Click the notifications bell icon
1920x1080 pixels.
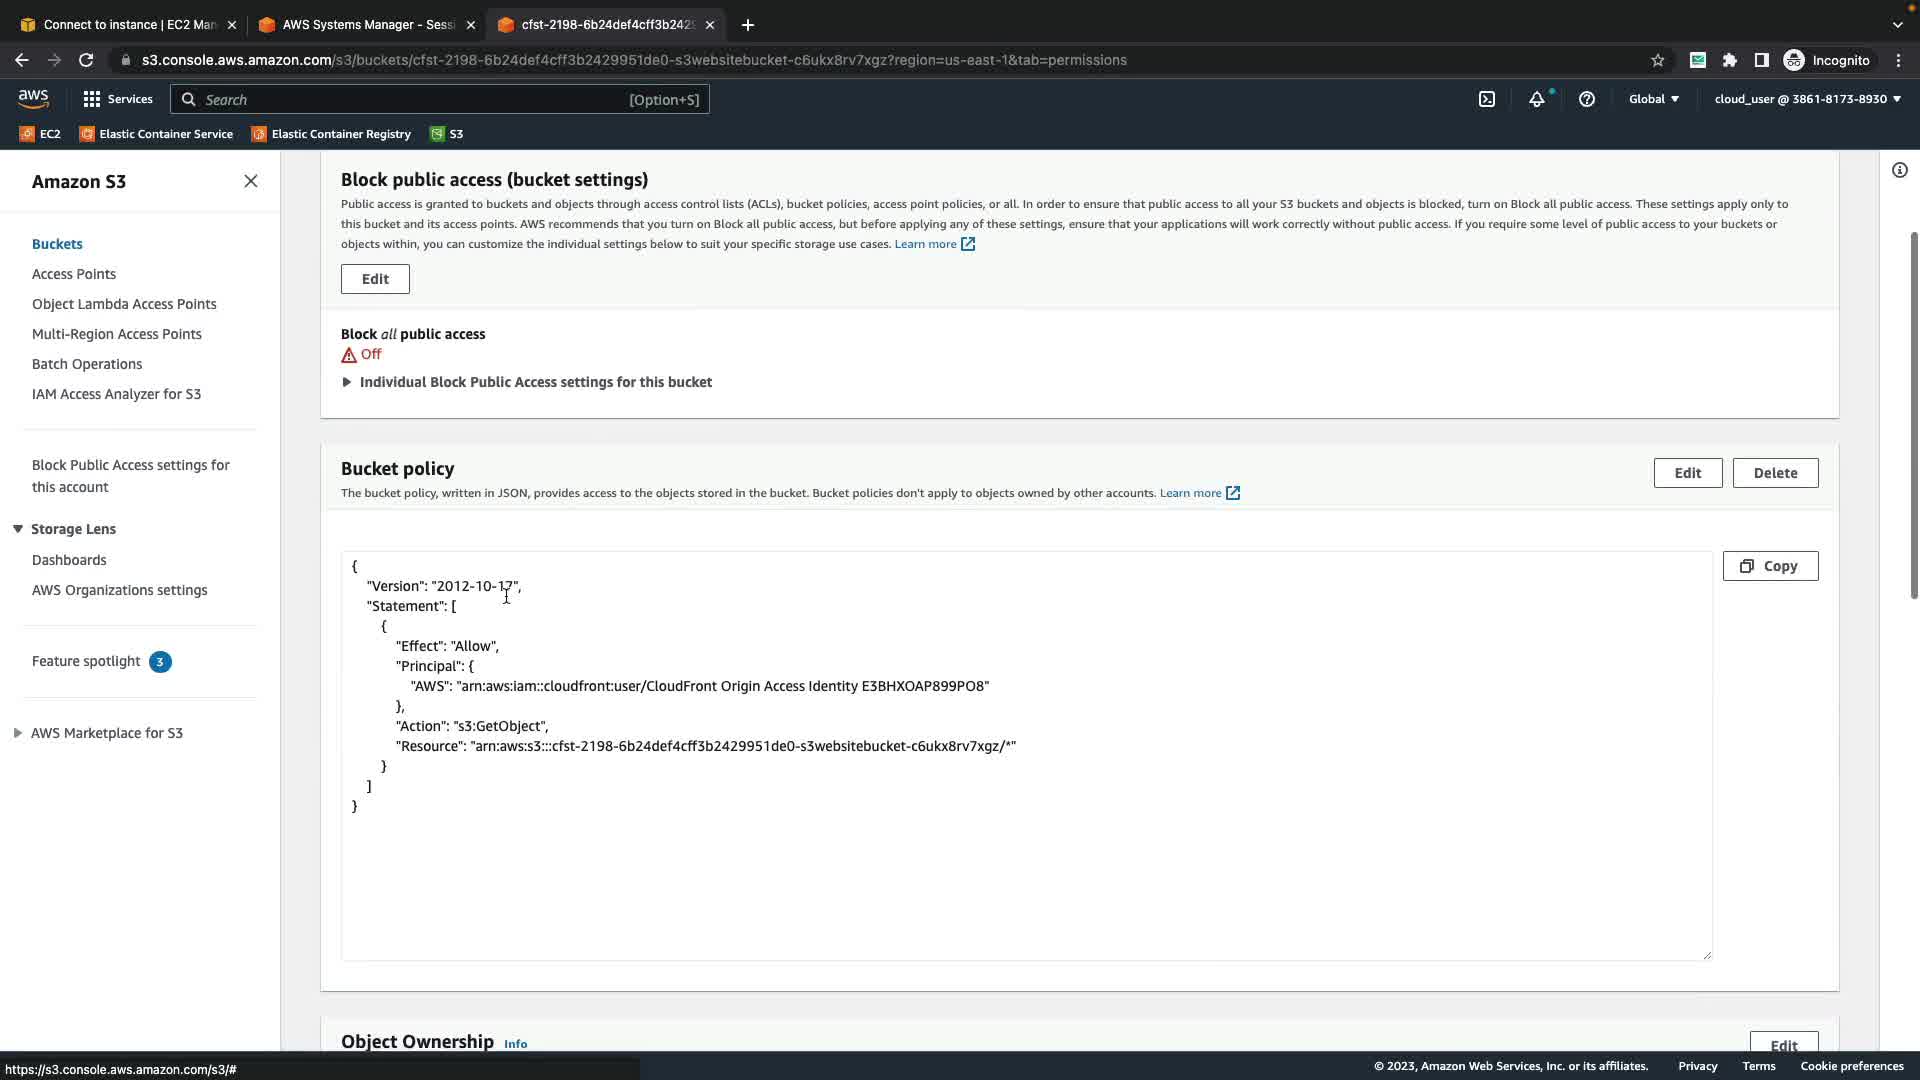tap(1537, 99)
